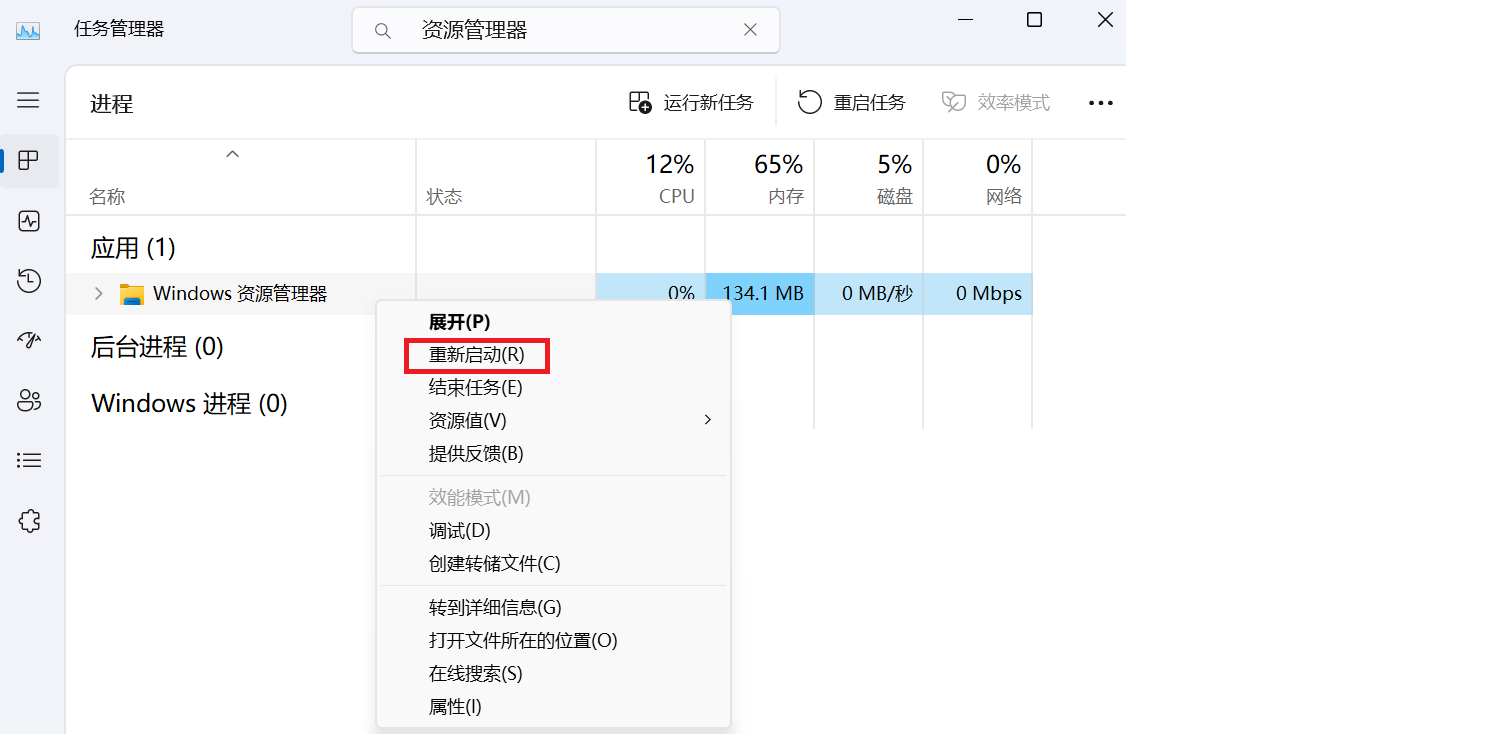Select the 应用 (1) group heading
1505x751 pixels.
point(133,247)
